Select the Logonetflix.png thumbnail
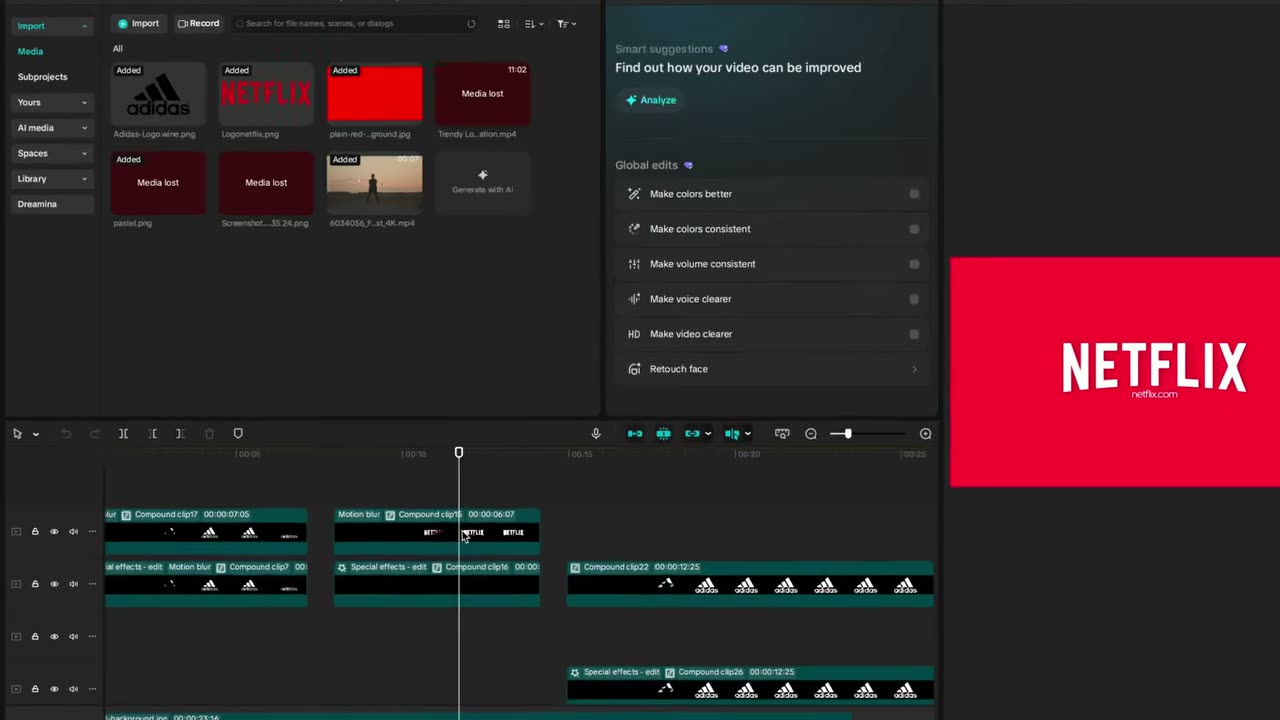 [x=266, y=93]
